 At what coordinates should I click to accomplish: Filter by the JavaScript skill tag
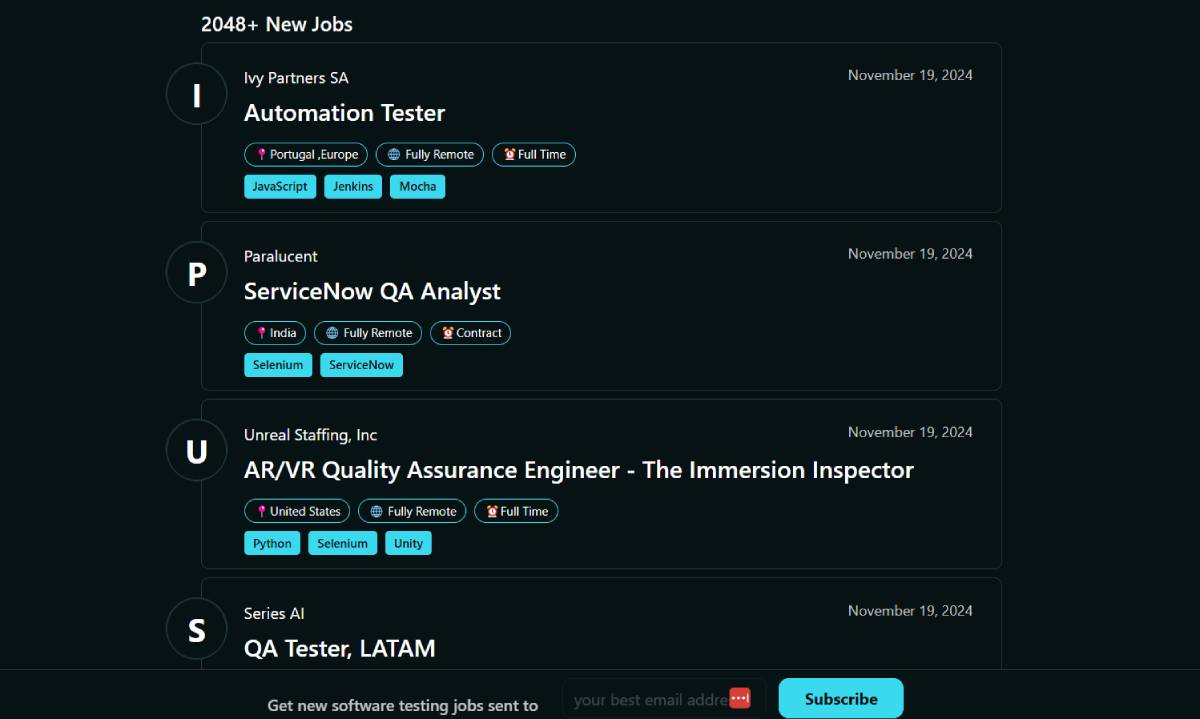pos(280,187)
